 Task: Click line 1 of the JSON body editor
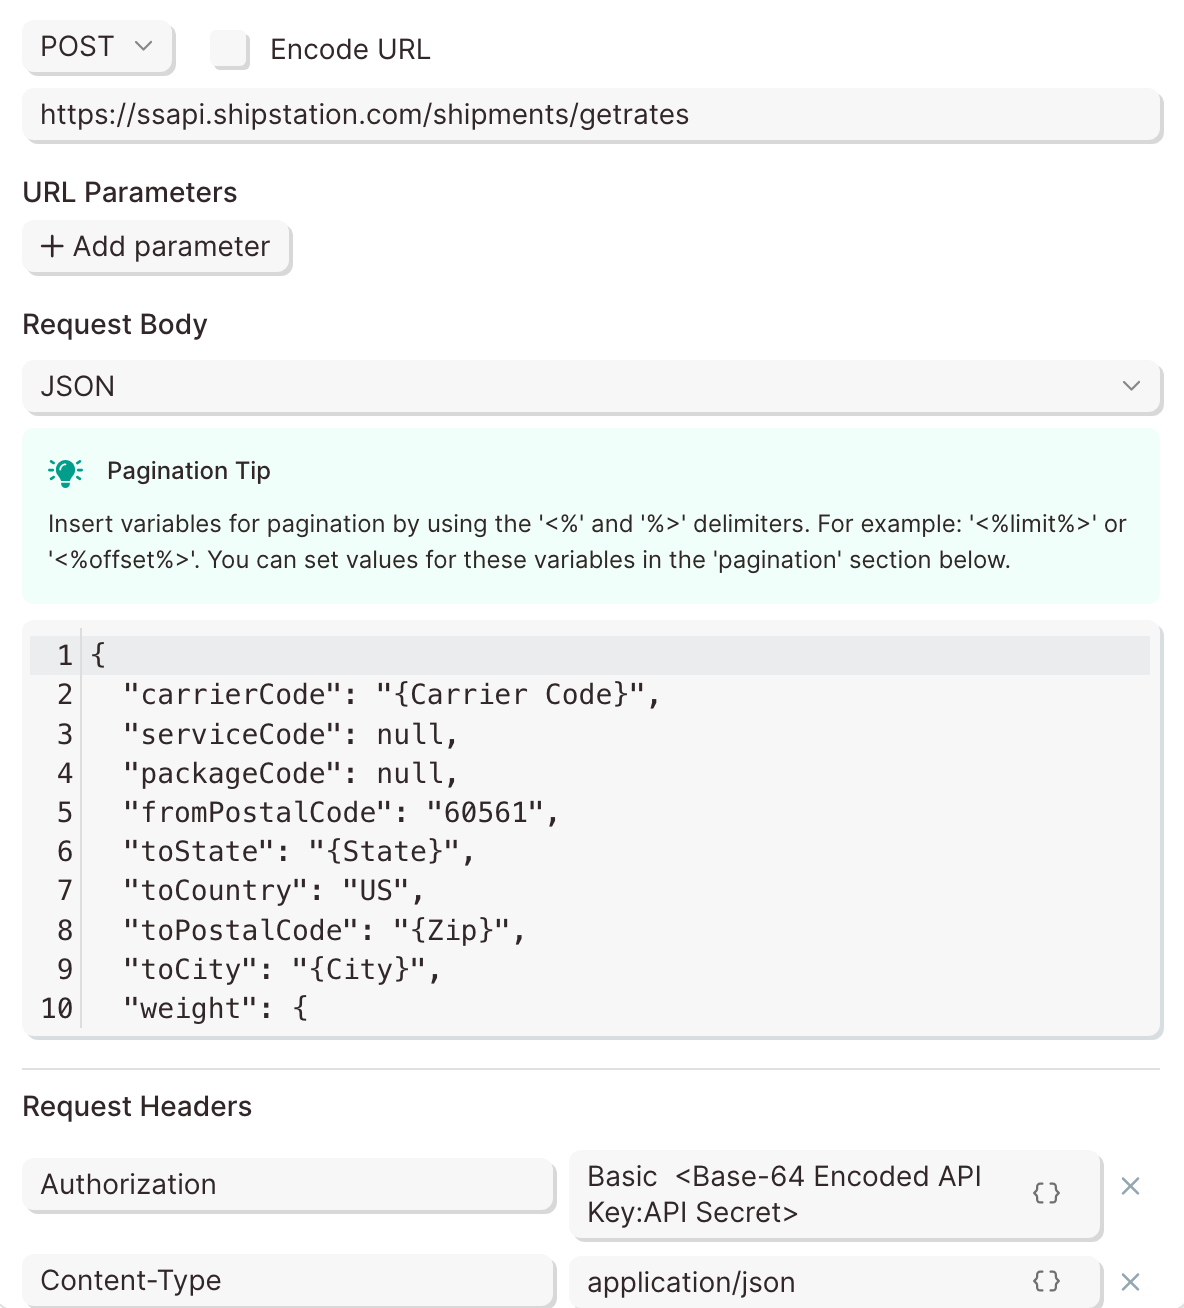coord(600,656)
